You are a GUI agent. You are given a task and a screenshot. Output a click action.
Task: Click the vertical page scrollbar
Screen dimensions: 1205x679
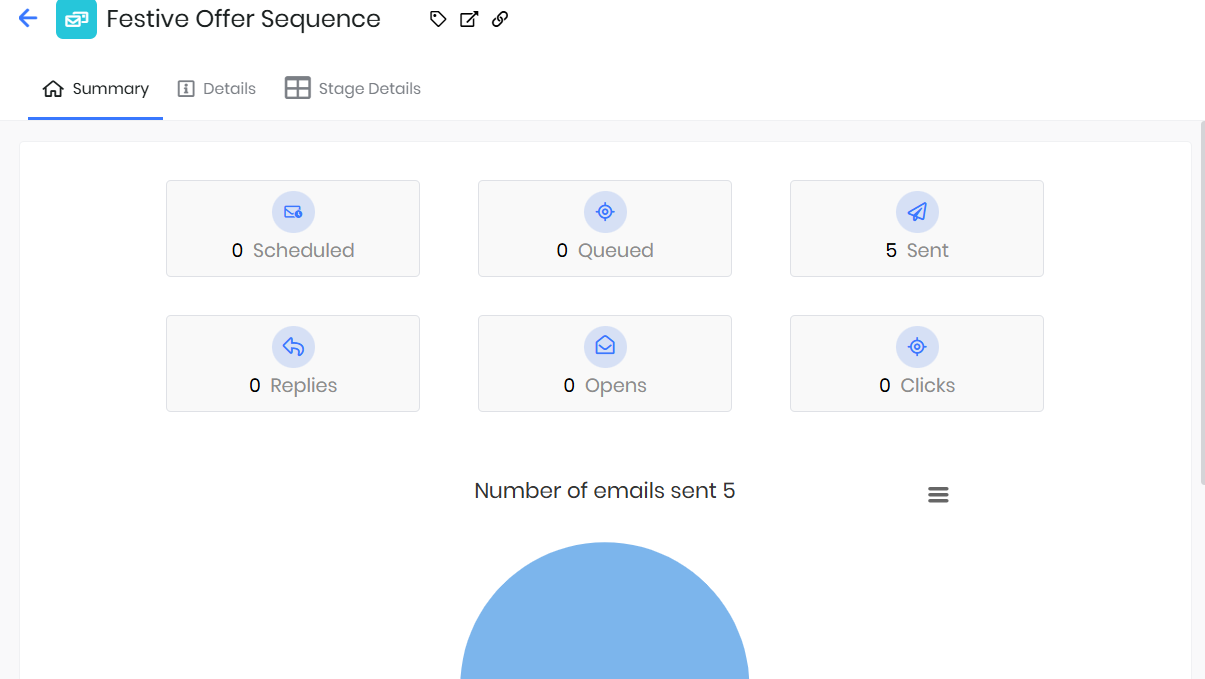1201,300
